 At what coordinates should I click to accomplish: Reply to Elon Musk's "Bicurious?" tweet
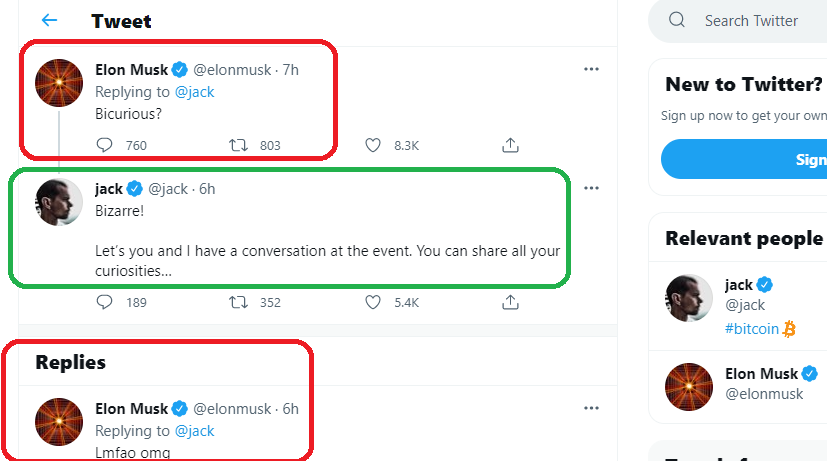(x=105, y=145)
